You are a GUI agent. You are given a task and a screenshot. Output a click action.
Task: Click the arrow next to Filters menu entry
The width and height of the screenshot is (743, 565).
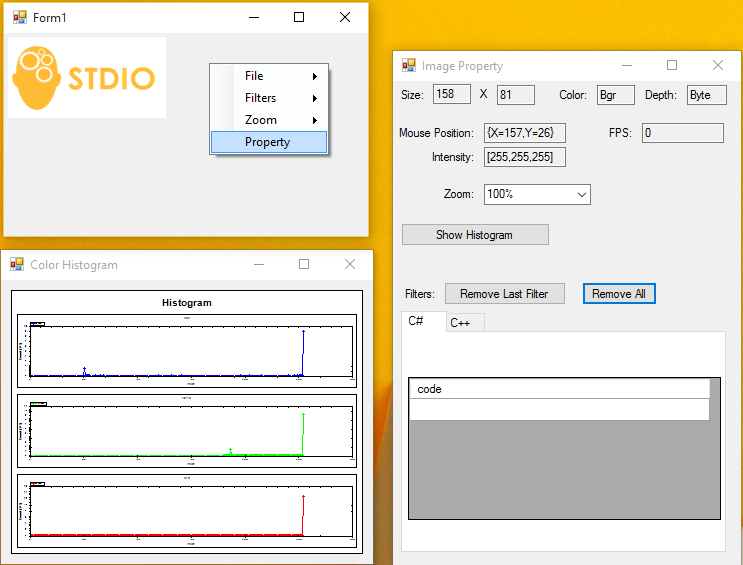pyautogui.click(x=315, y=99)
